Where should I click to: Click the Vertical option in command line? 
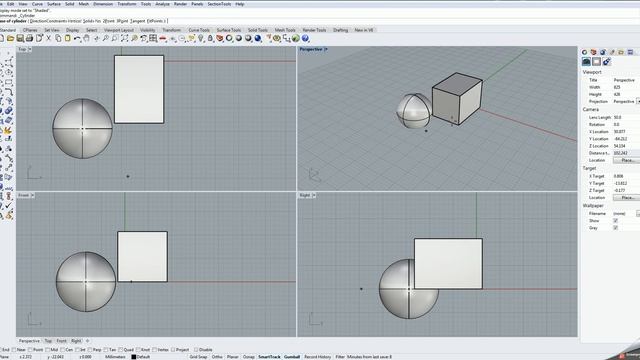pos(76,21)
